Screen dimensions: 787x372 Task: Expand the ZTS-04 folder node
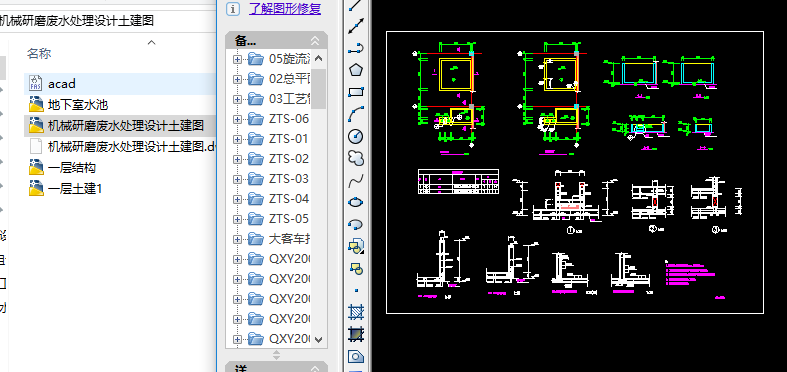(x=237, y=199)
